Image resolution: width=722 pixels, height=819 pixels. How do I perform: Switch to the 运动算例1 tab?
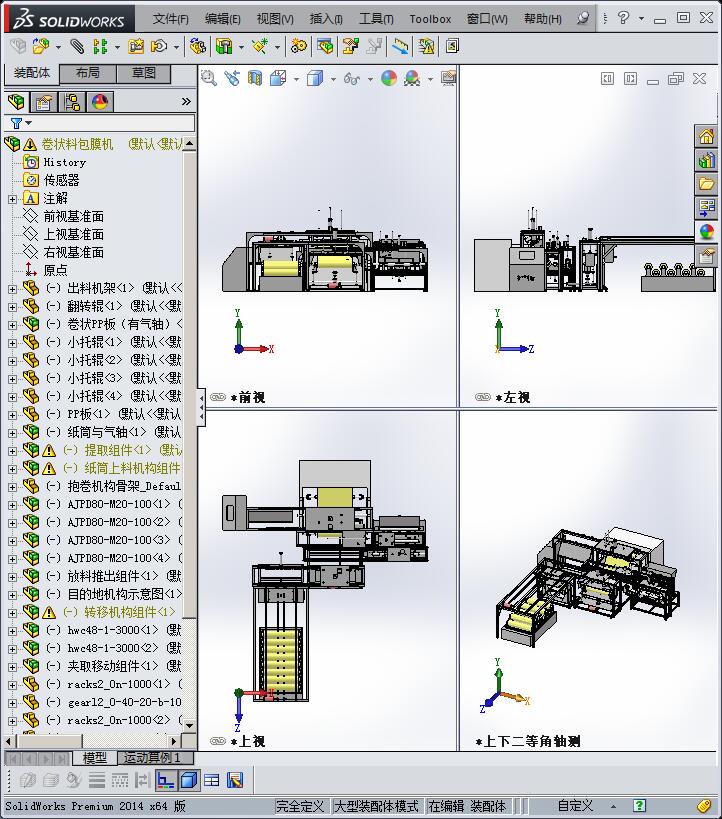155,757
